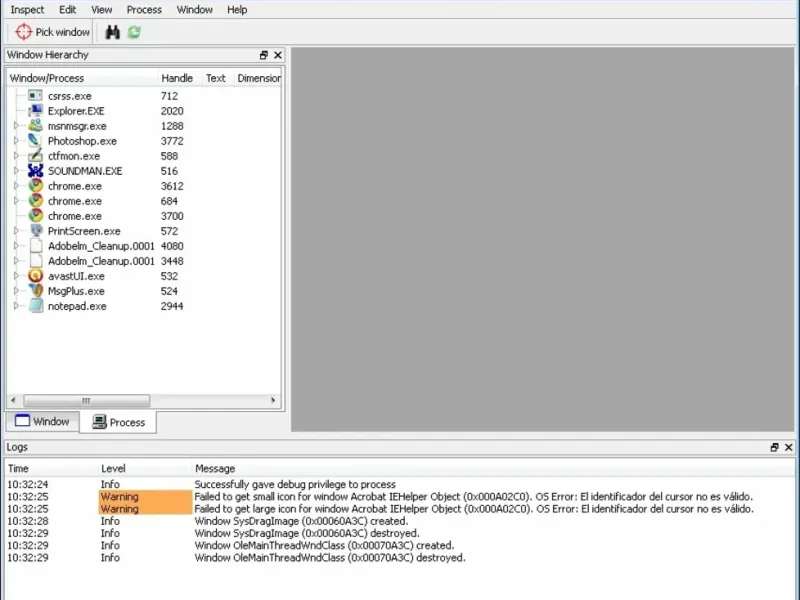Select the notepad.exe icon
The height and width of the screenshot is (600, 800).
(35, 306)
